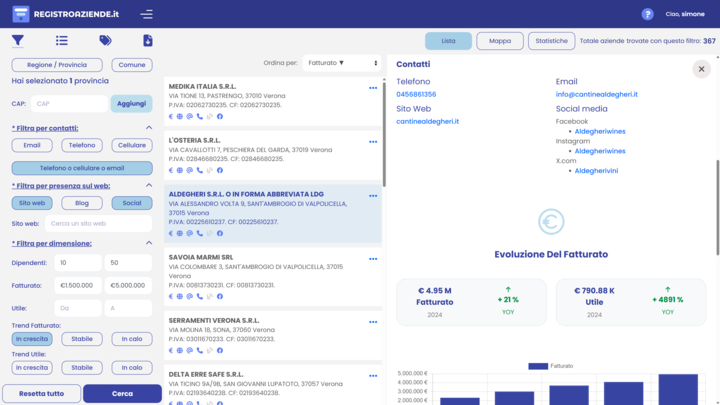Toggle the hamburger menu in header

[x=147, y=14]
